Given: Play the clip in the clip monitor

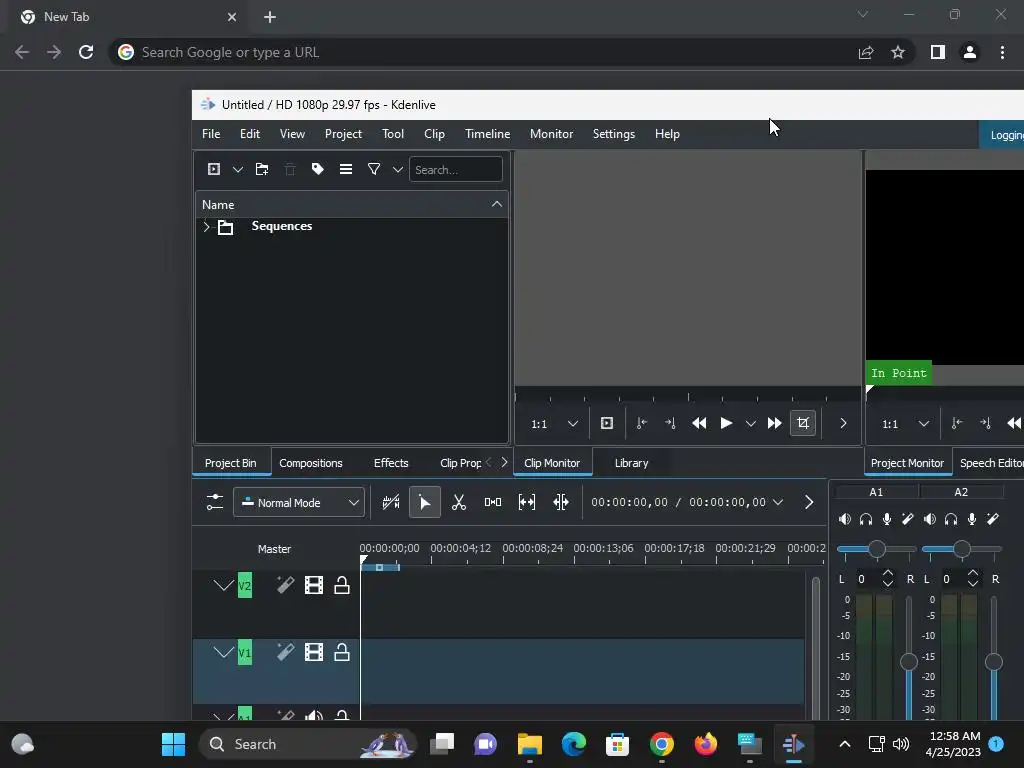Looking at the screenshot, I should 726,423.
